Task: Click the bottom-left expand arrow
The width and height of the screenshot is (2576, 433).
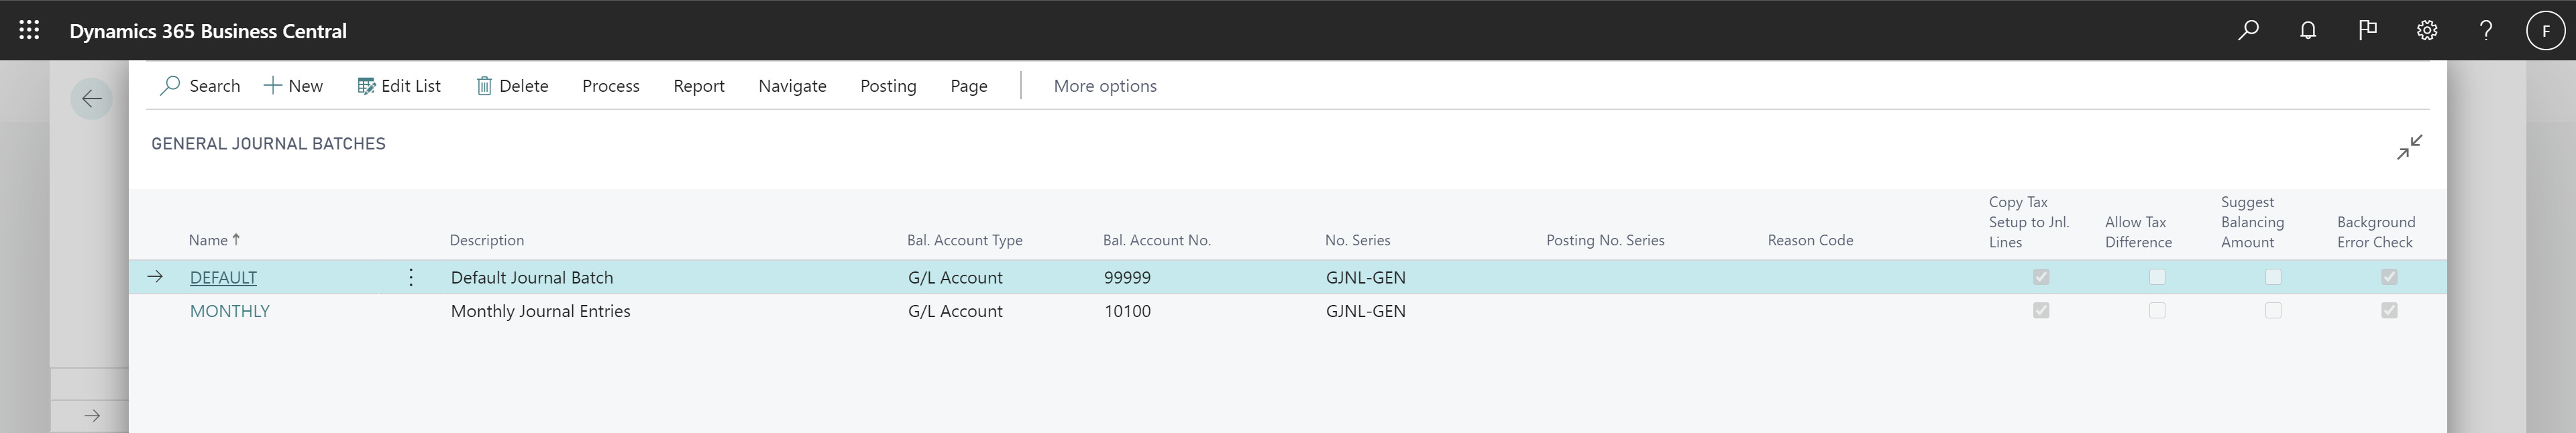Action: pos(92,415)
